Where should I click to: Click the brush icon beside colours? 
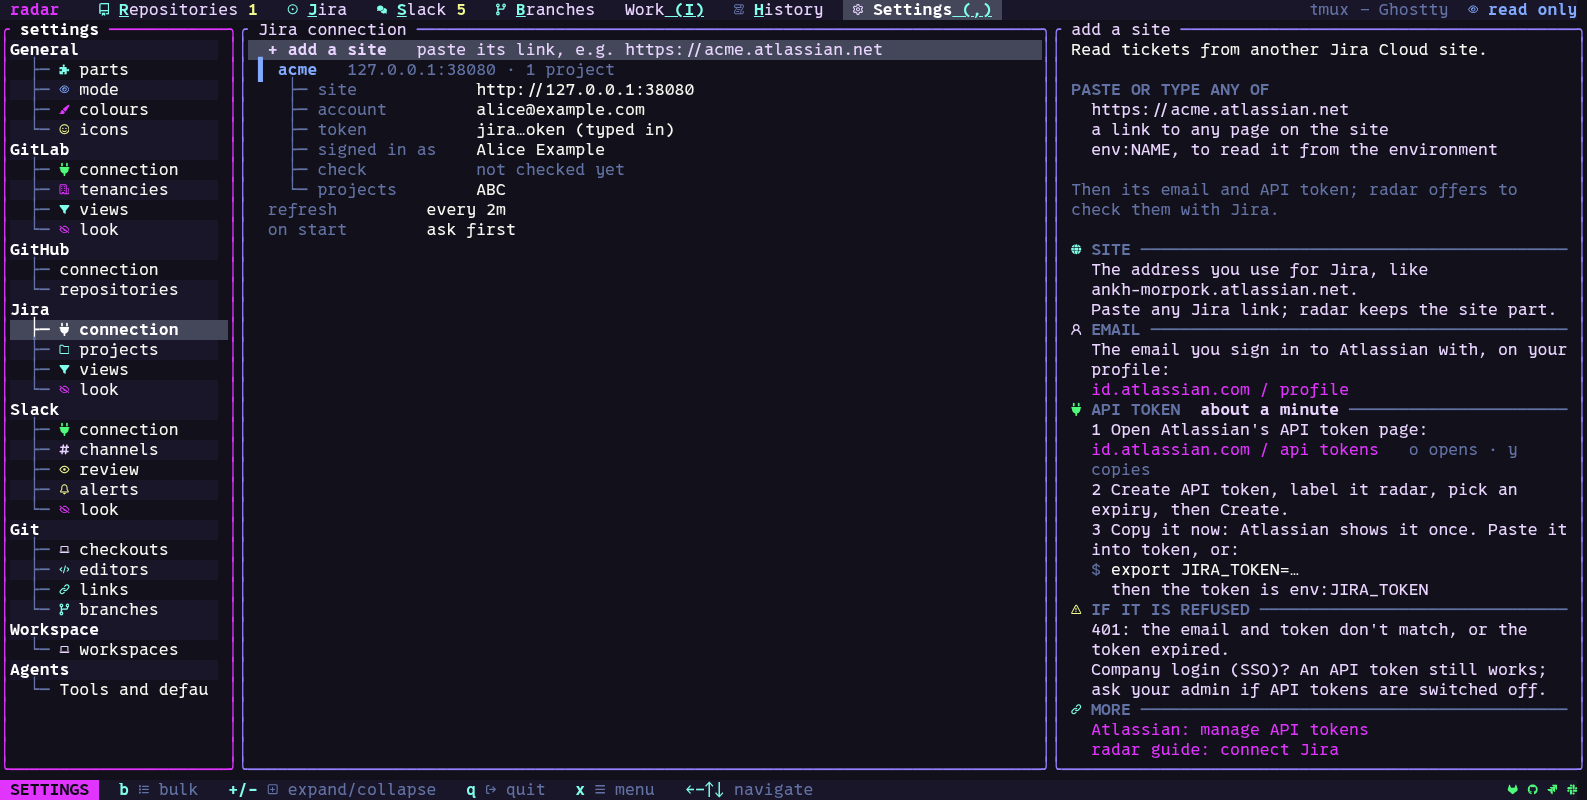pyautogui.click(x=64, y=110)
